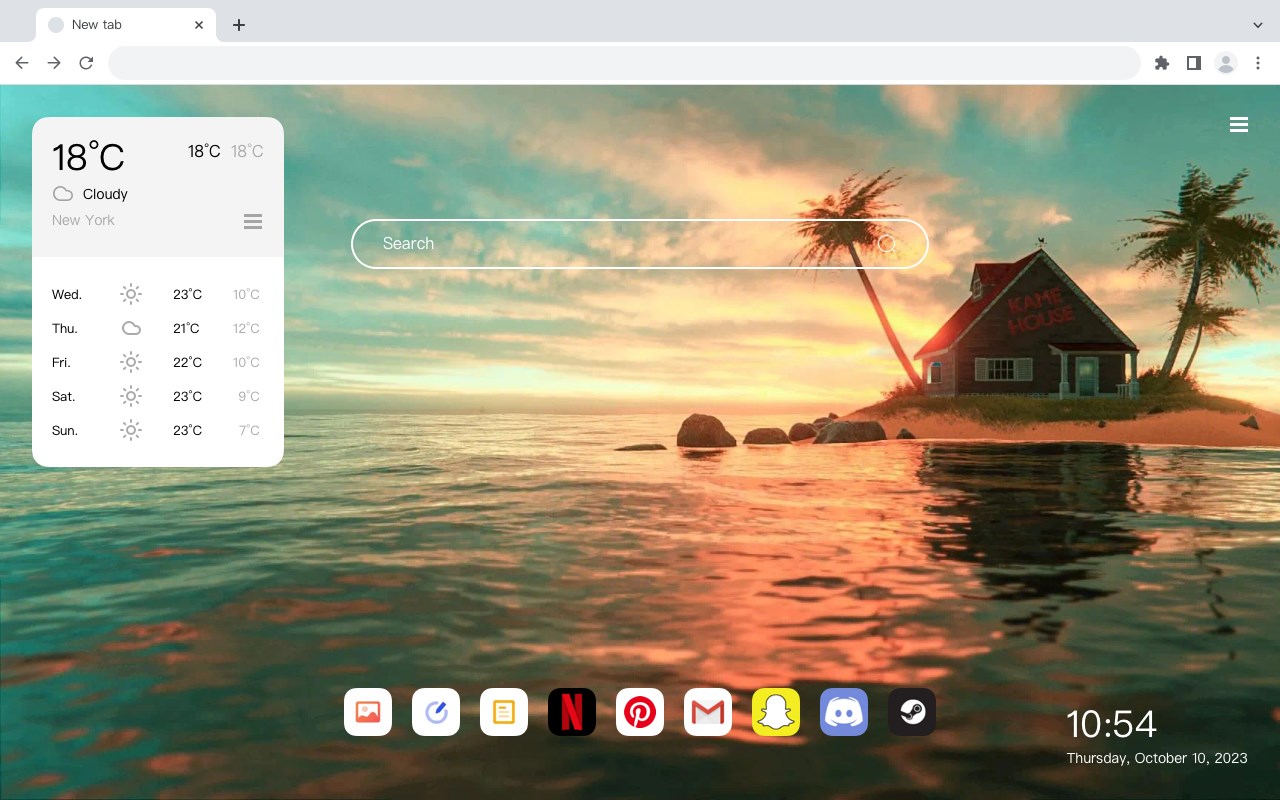Open the weather widget menu icon
This screenshot has width=1280, height=800.
tap(253, 221)
